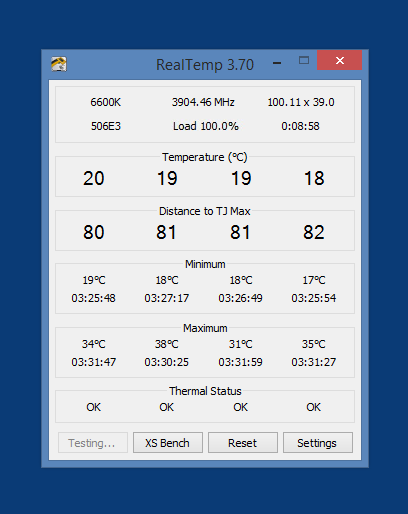Minimize the RealTemp window

(x=277, y=62)
